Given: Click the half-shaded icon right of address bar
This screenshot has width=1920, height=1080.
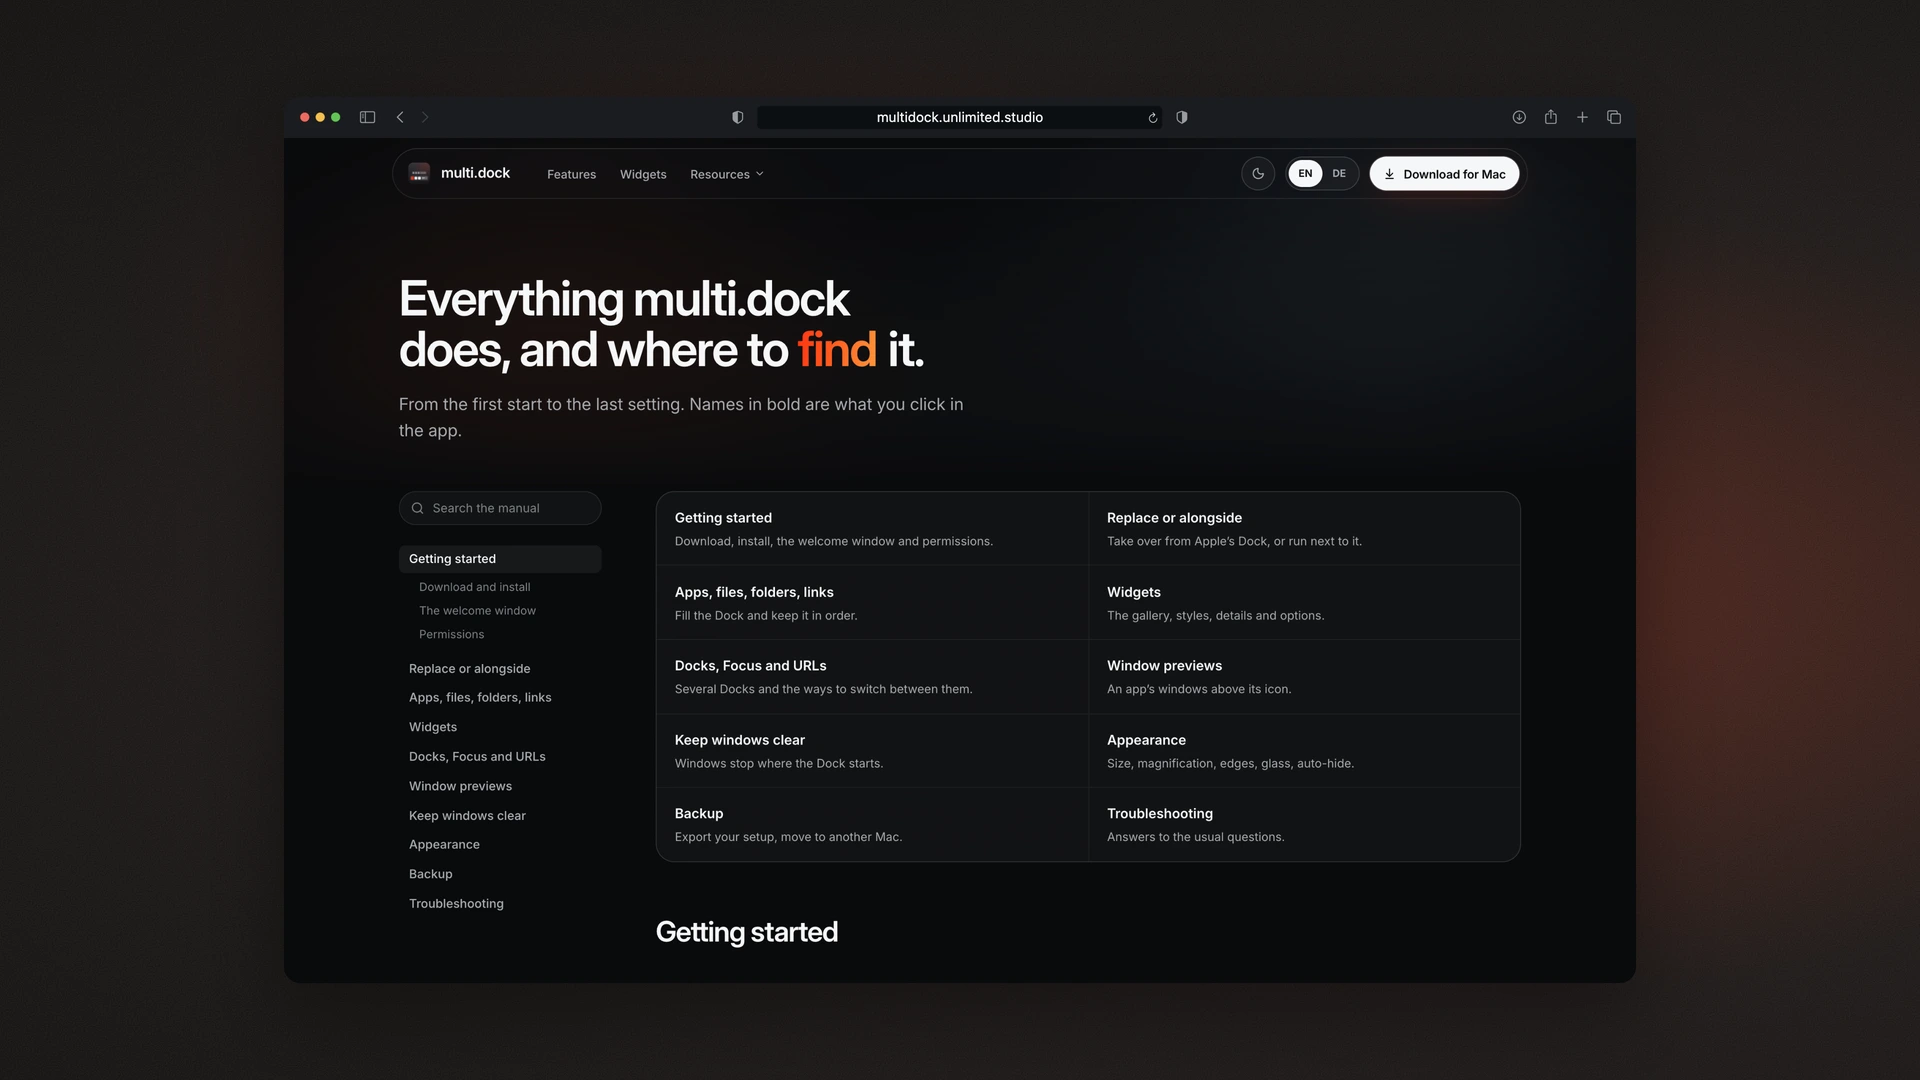Looking at the screenshot, I should point(1182,117).
